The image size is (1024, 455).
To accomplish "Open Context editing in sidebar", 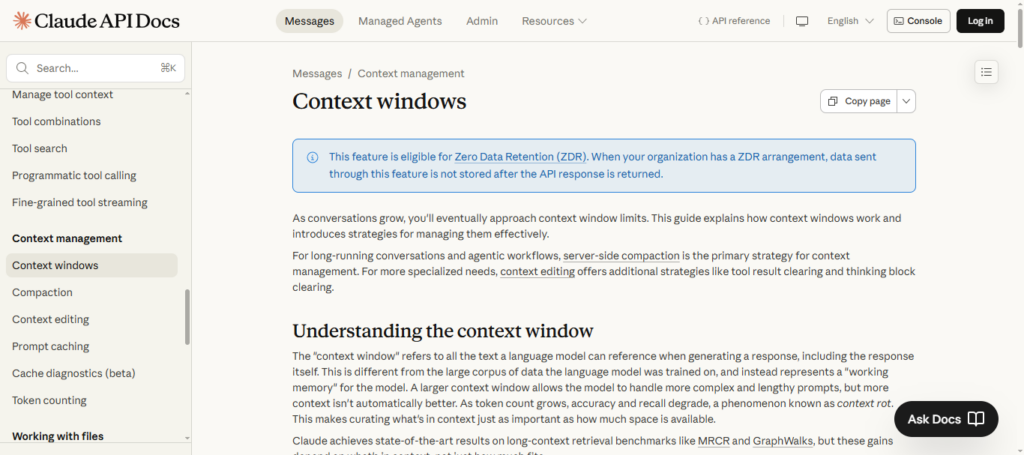I will [50, 319].
